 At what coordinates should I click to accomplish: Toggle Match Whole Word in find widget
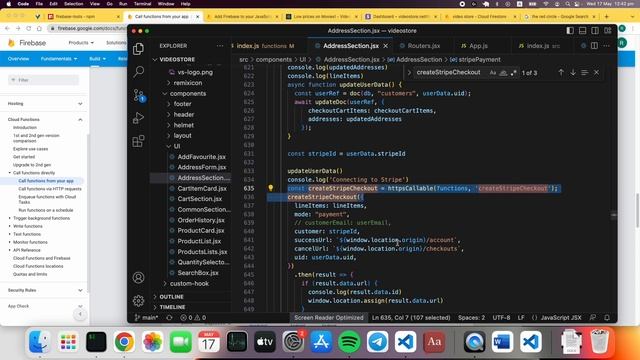tap(503, 73)
